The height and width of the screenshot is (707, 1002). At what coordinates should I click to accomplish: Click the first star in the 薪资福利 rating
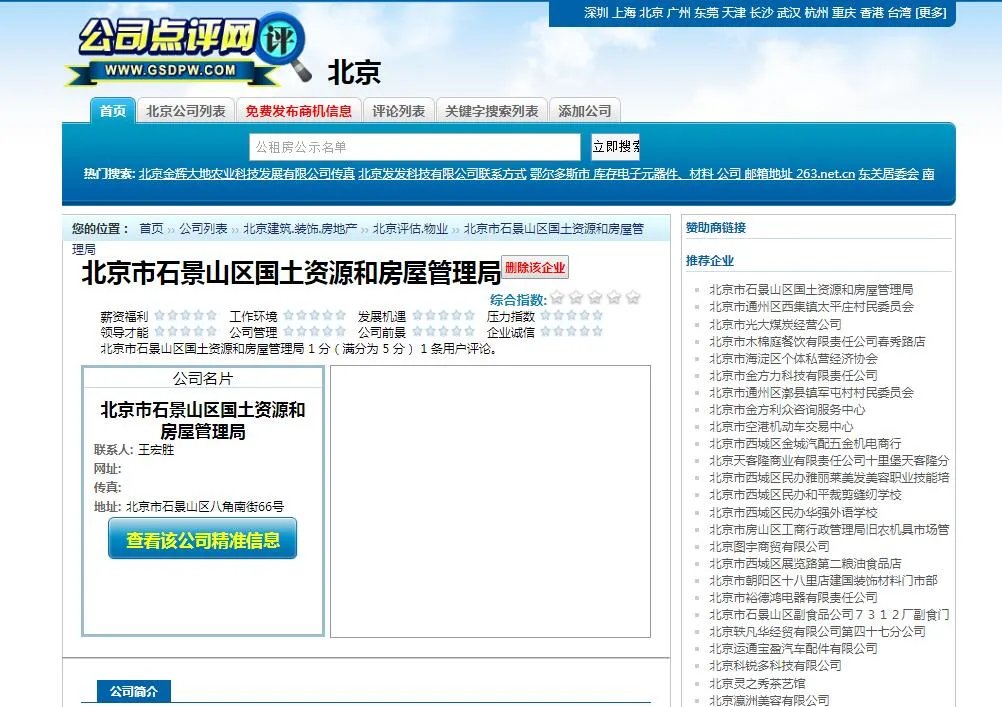[x=158, y=315]
